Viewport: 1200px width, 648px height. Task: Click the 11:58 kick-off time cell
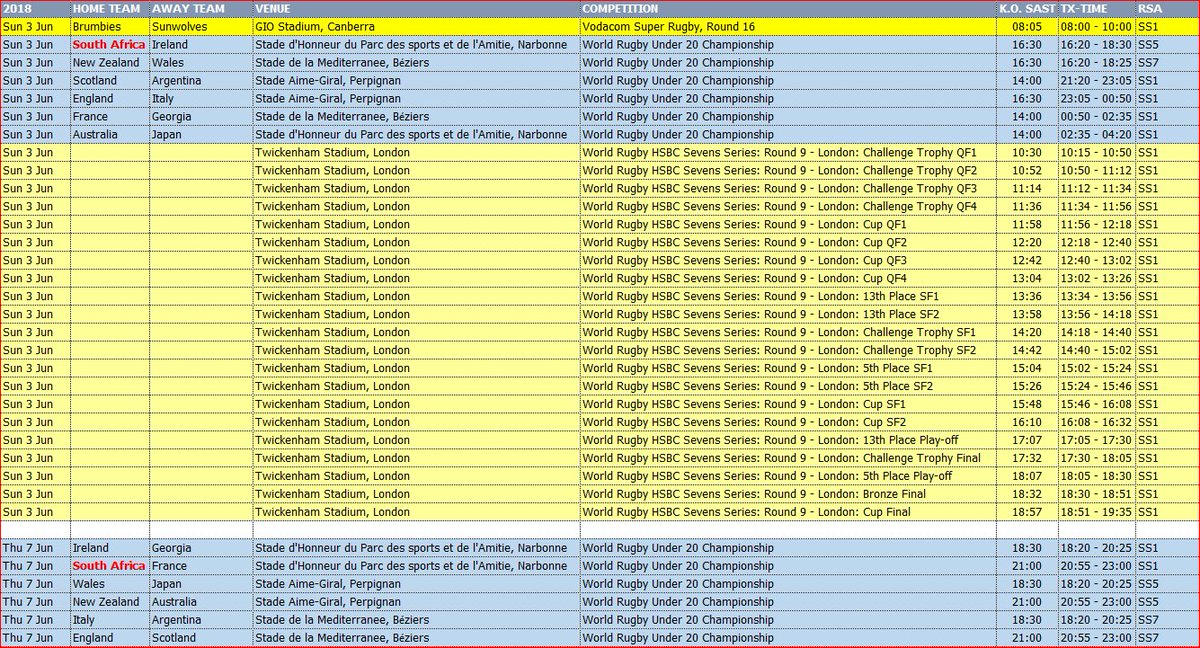click(x=1025, y=225)
